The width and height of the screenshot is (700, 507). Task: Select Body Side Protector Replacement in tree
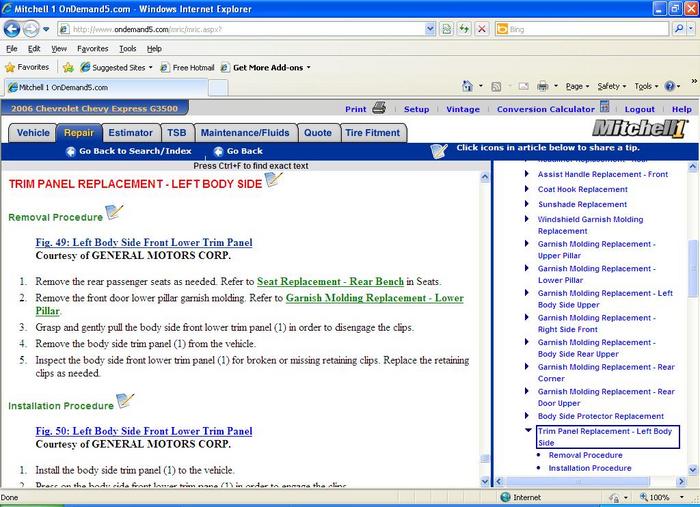[600, 416]
